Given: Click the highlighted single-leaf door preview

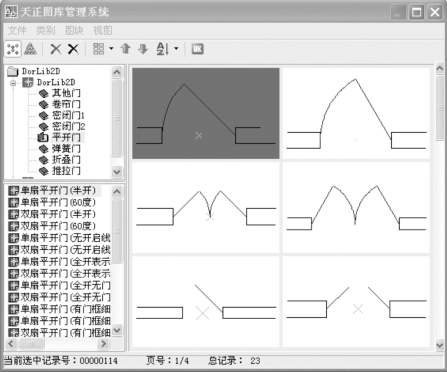Looking at the screenshot, I should [x=206, y=113].
